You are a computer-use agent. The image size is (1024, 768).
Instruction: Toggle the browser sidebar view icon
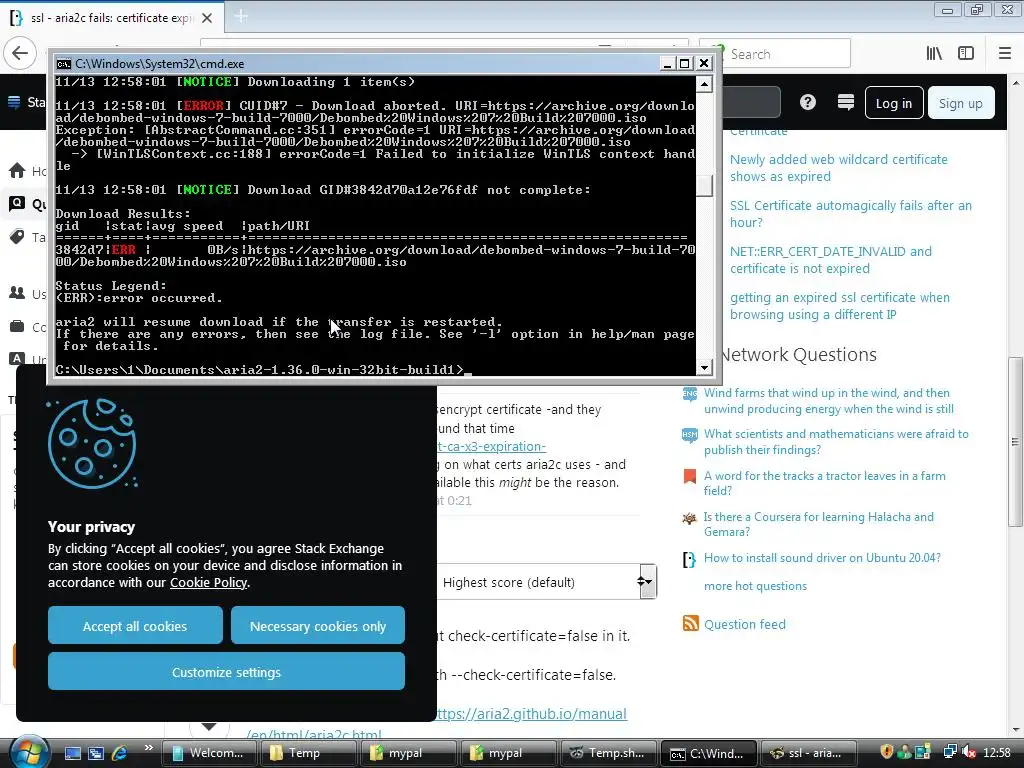point(966,54)
